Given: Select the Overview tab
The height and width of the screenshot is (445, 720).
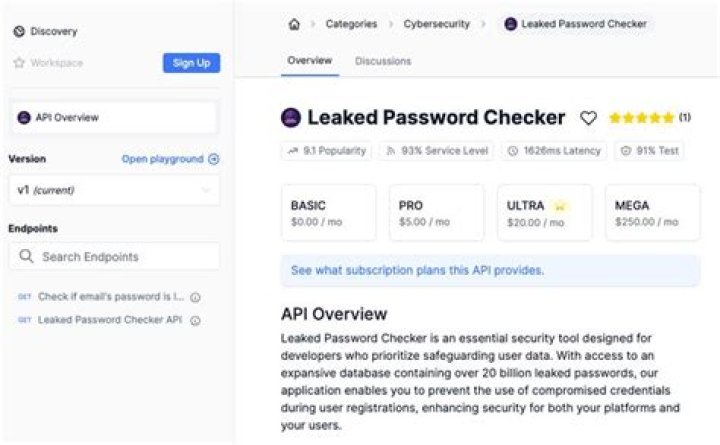Looking at the screenshot, I should click(x=309, y=61).
